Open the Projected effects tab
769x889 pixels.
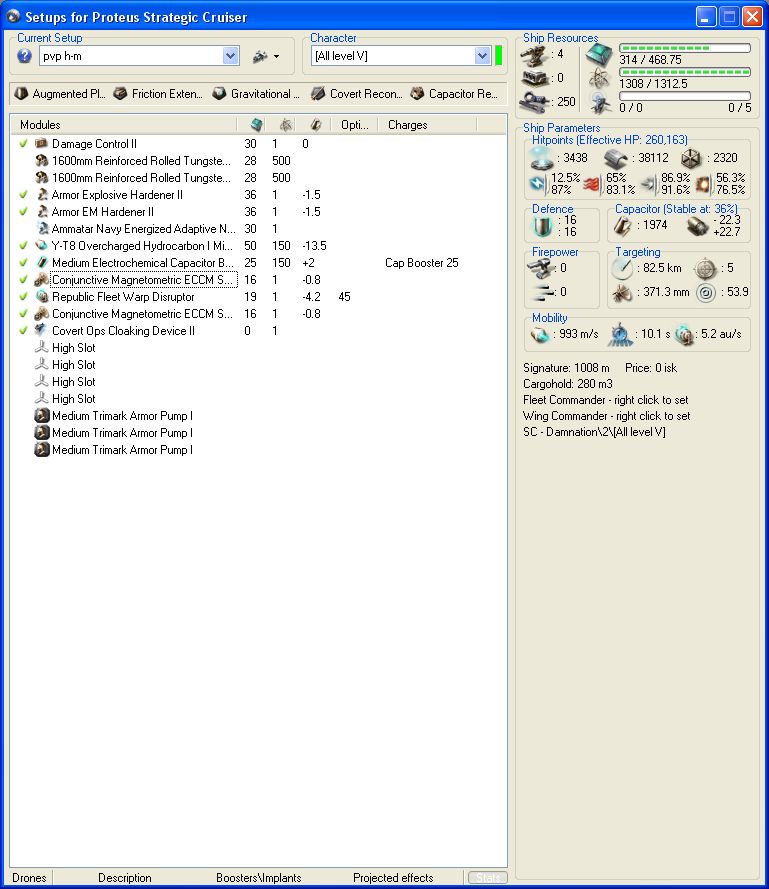tap(393, 878)
